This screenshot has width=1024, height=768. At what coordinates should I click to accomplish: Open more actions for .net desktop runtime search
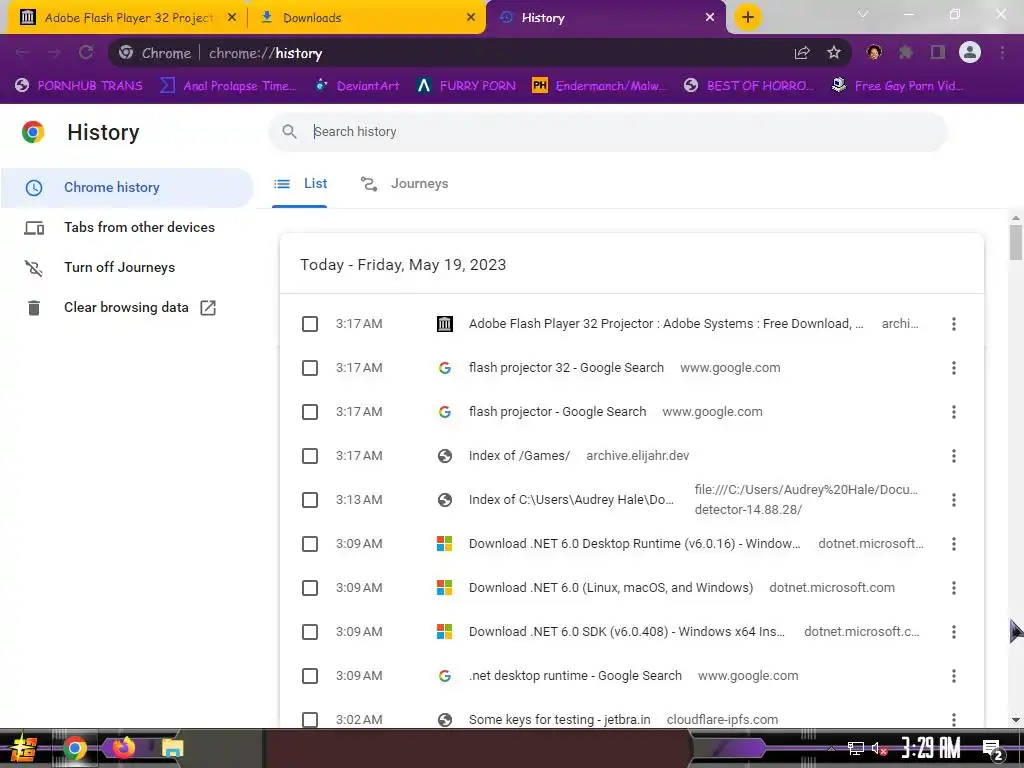coord(953,676)
